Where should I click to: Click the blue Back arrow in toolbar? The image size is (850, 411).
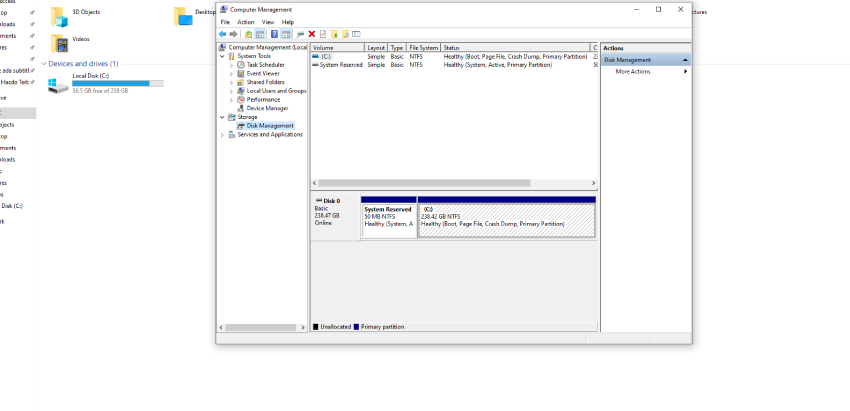[223, 34]
